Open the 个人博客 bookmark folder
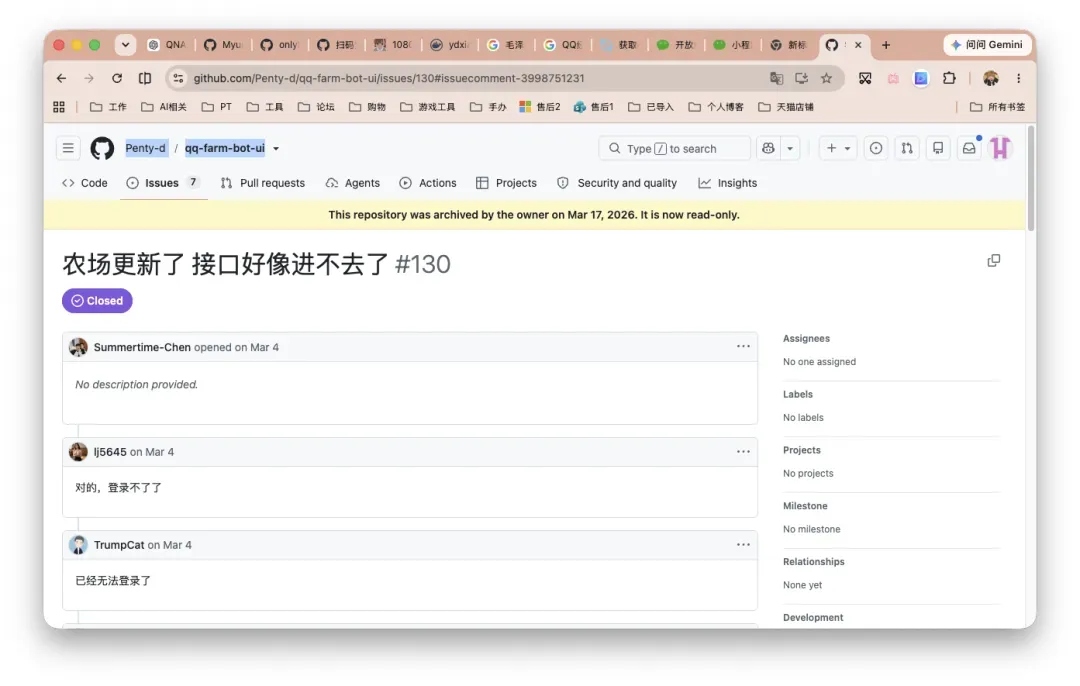 [x=716, y=107]
